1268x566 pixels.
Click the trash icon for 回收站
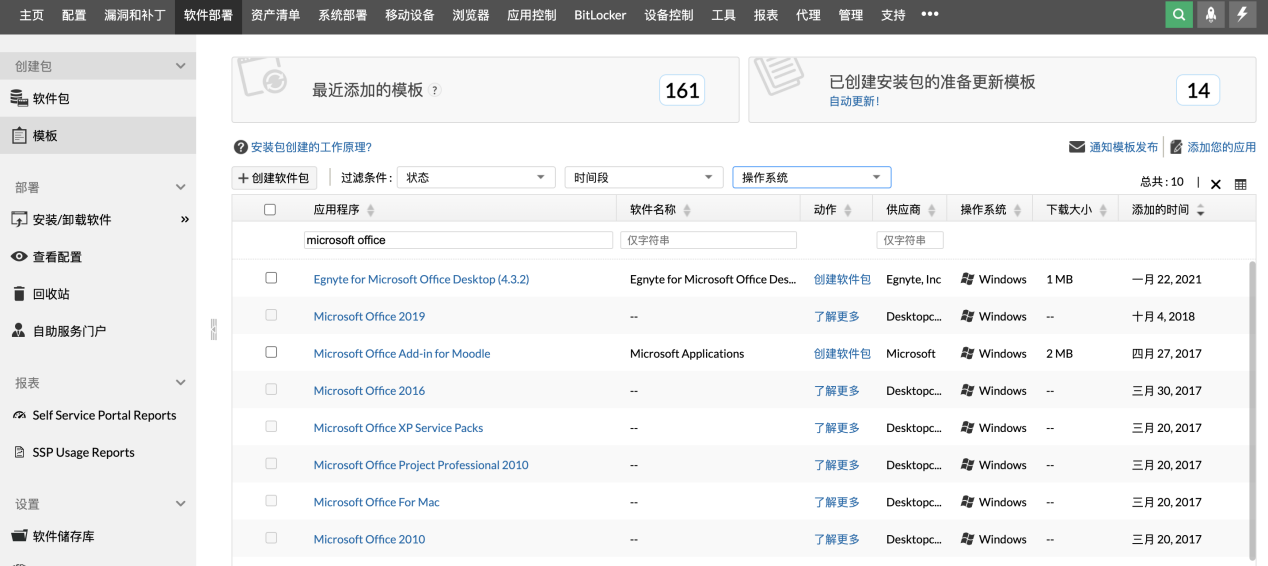pos(18,293)
